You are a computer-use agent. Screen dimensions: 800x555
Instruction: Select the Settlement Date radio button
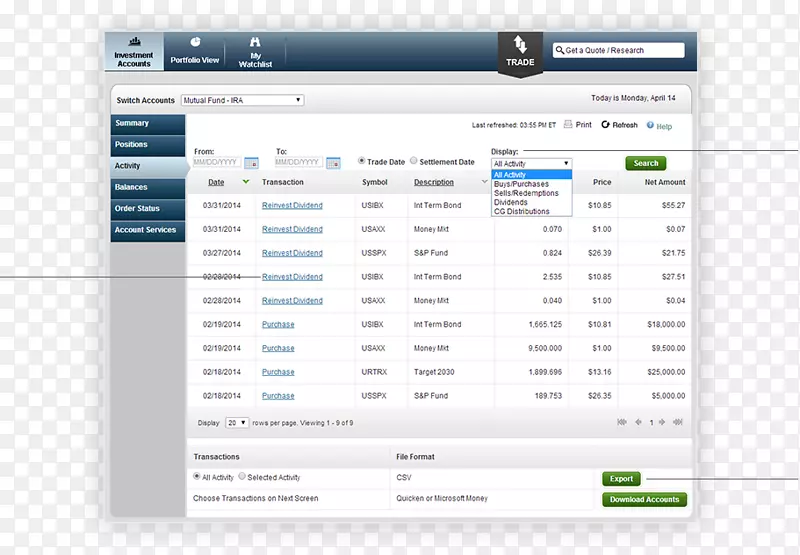tap(414, 162)
